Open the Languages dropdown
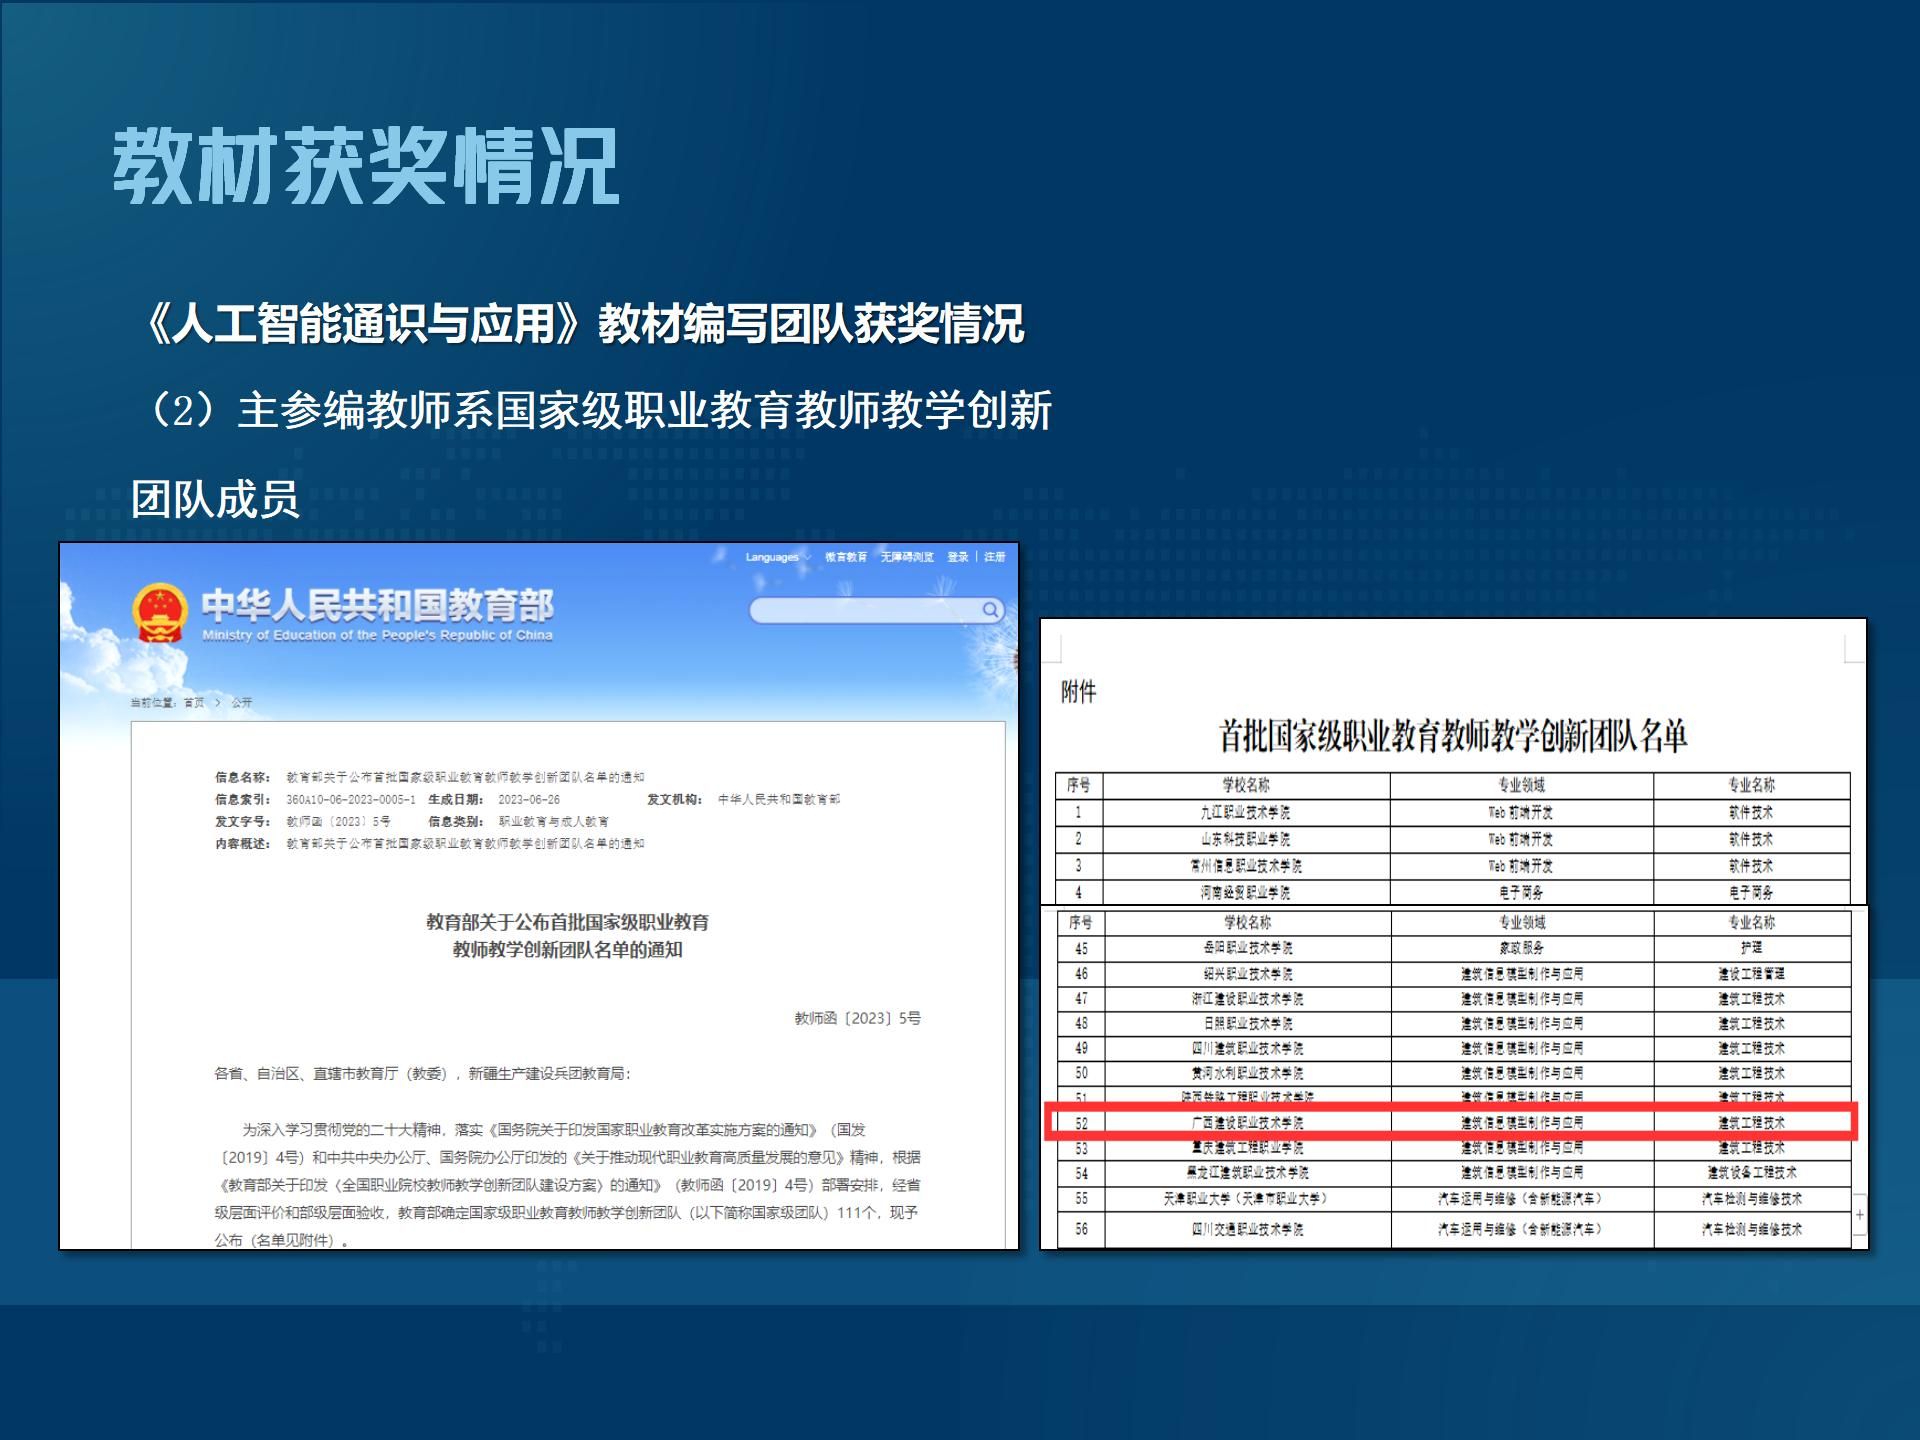This screenshot has width=1920, height=1440. (777, 557)
